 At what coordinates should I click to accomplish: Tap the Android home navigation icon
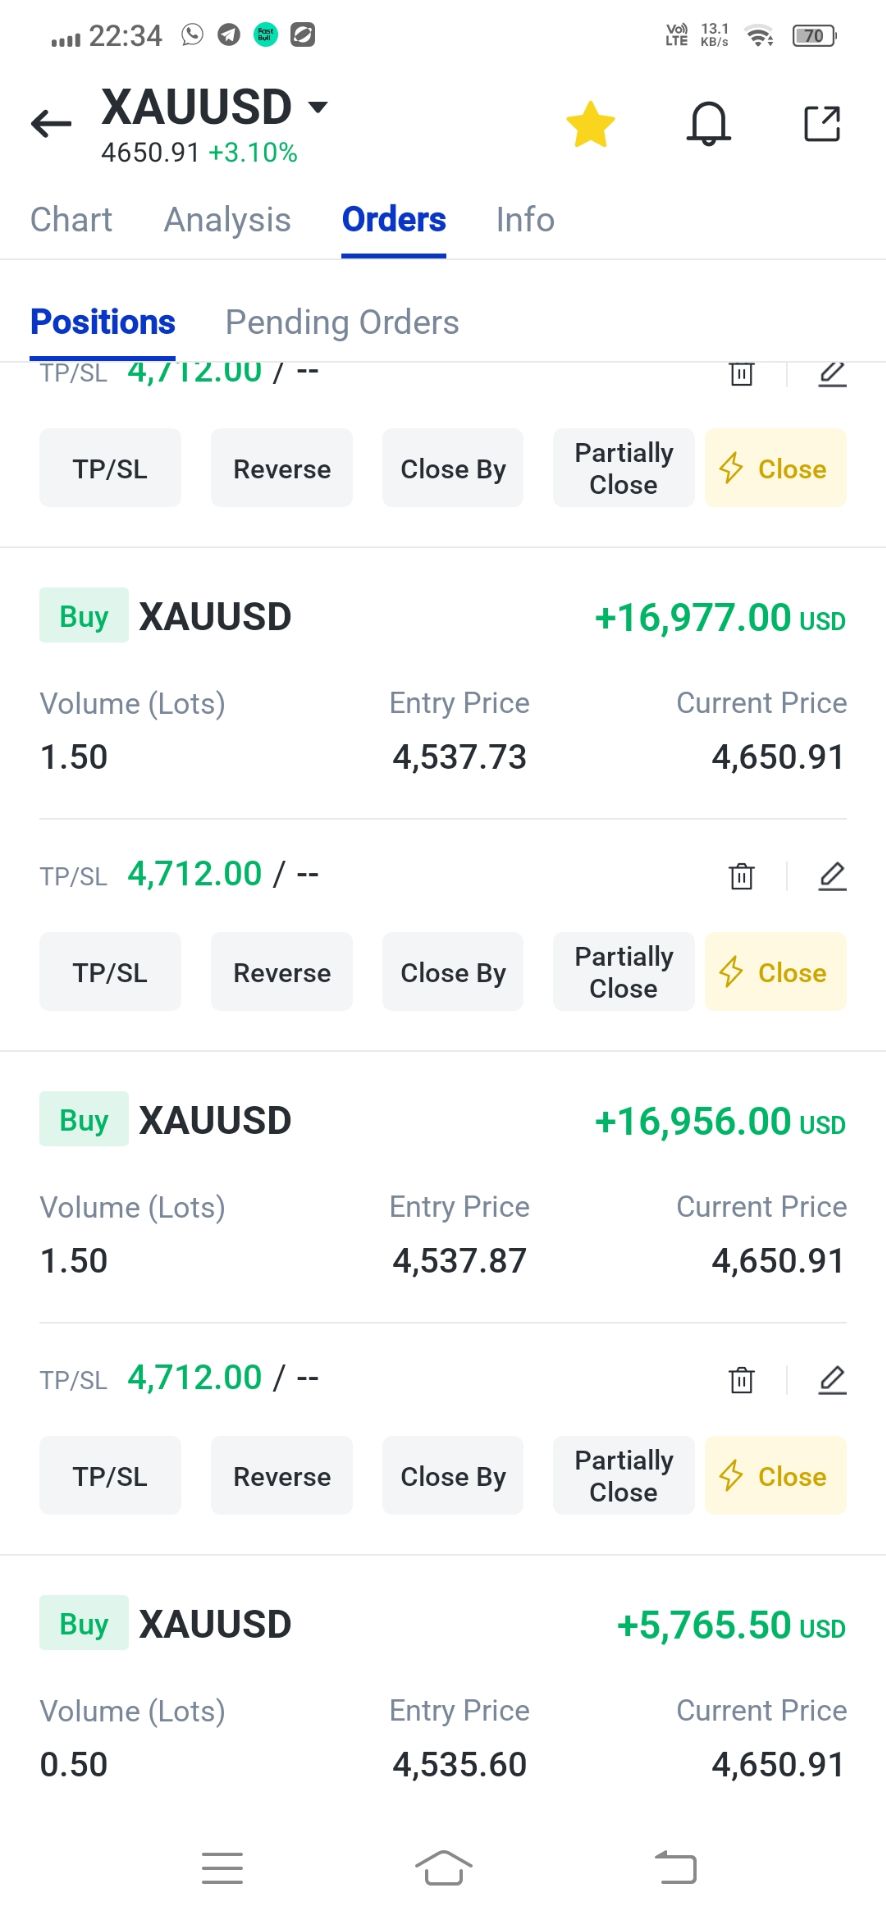pyautogui.click(x=443, y=1867)
